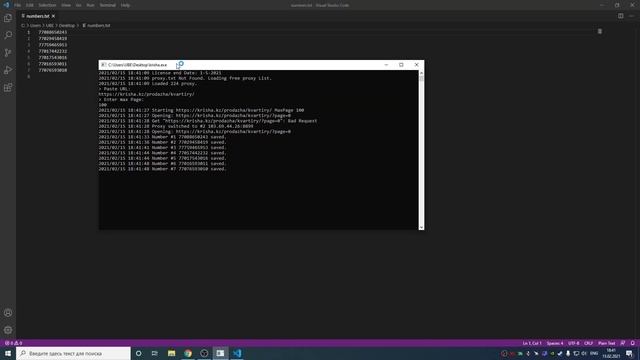Open the Source Control view
Viewport: 640px width, 360px height.
pos(8,53)
